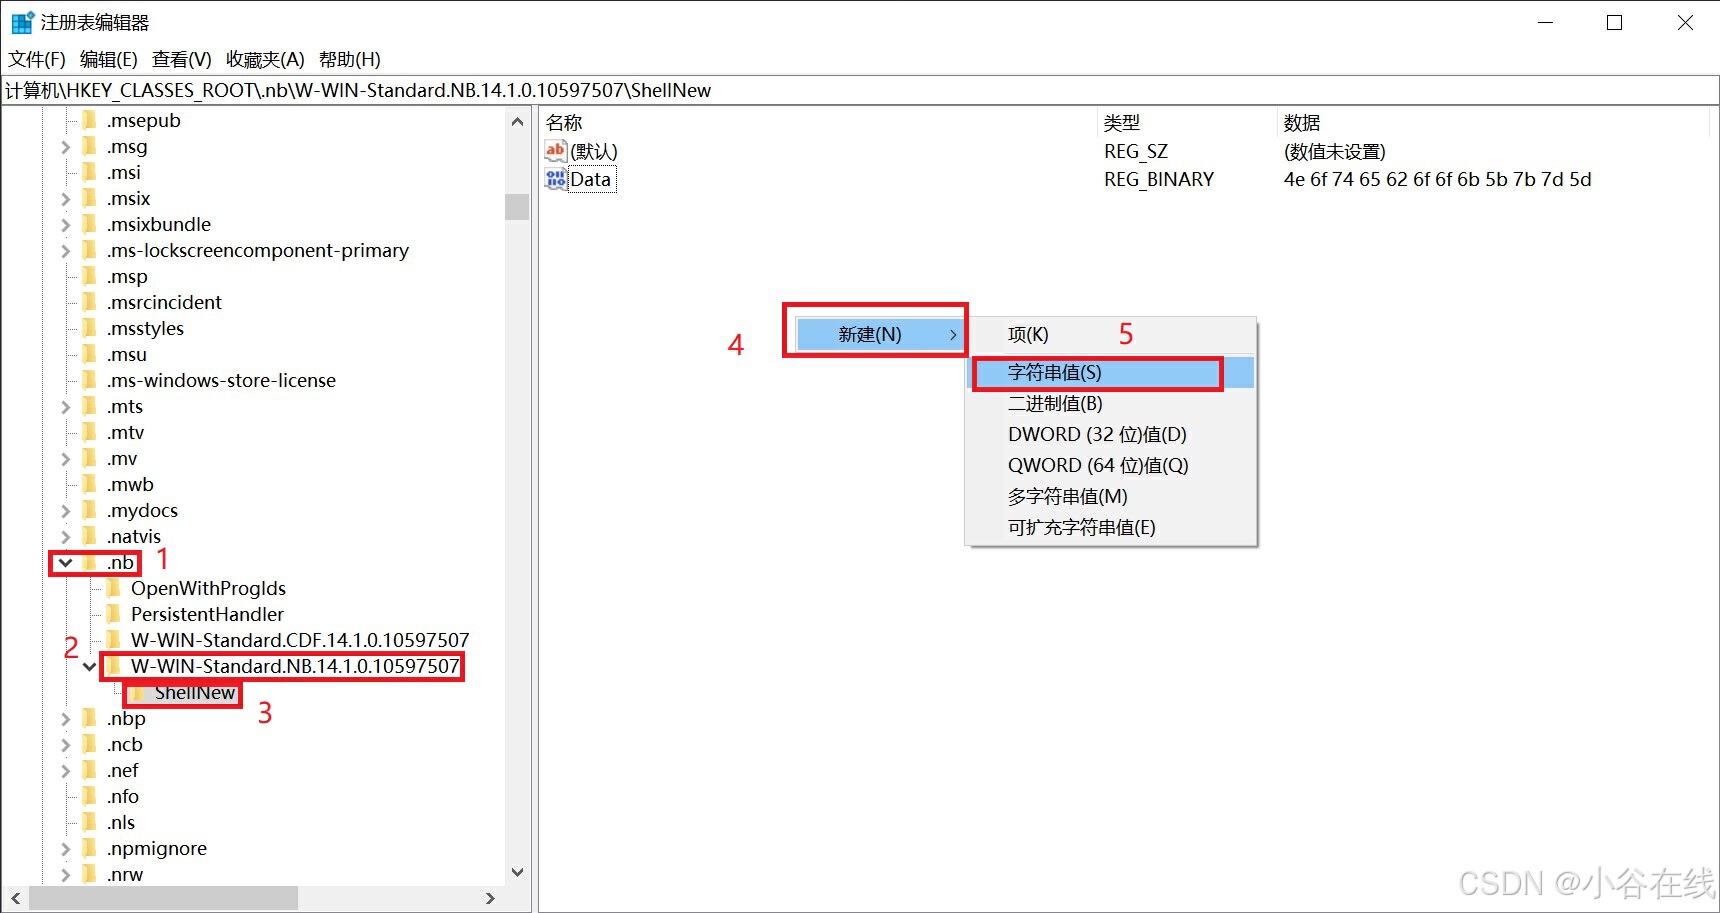Click the .mts folder icon
Screen dimensions: 1720x913
point(90,406)
